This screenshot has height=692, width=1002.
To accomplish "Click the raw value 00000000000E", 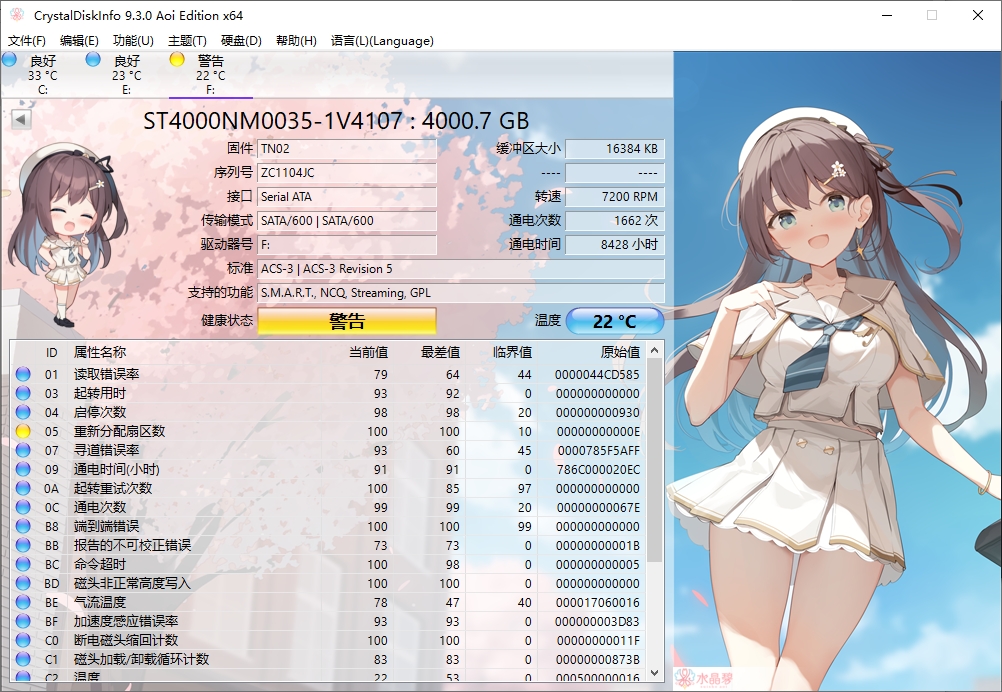I will pyautogui.click(x=598, y=431).
